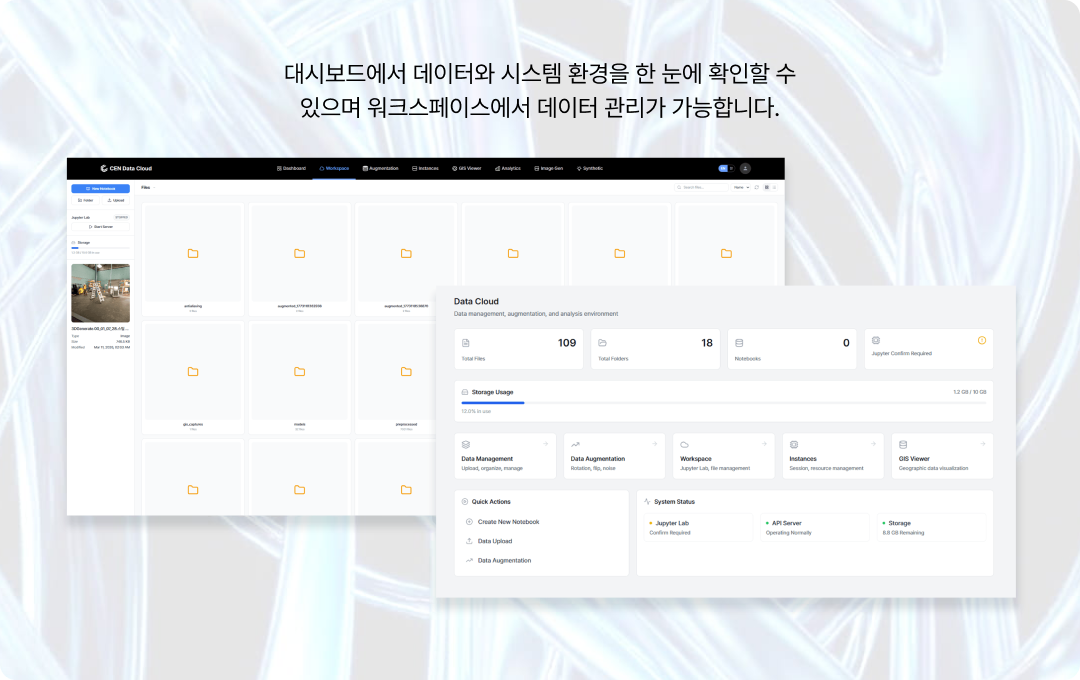
Task: Click the Start Server button
Action: coord(100,227)
